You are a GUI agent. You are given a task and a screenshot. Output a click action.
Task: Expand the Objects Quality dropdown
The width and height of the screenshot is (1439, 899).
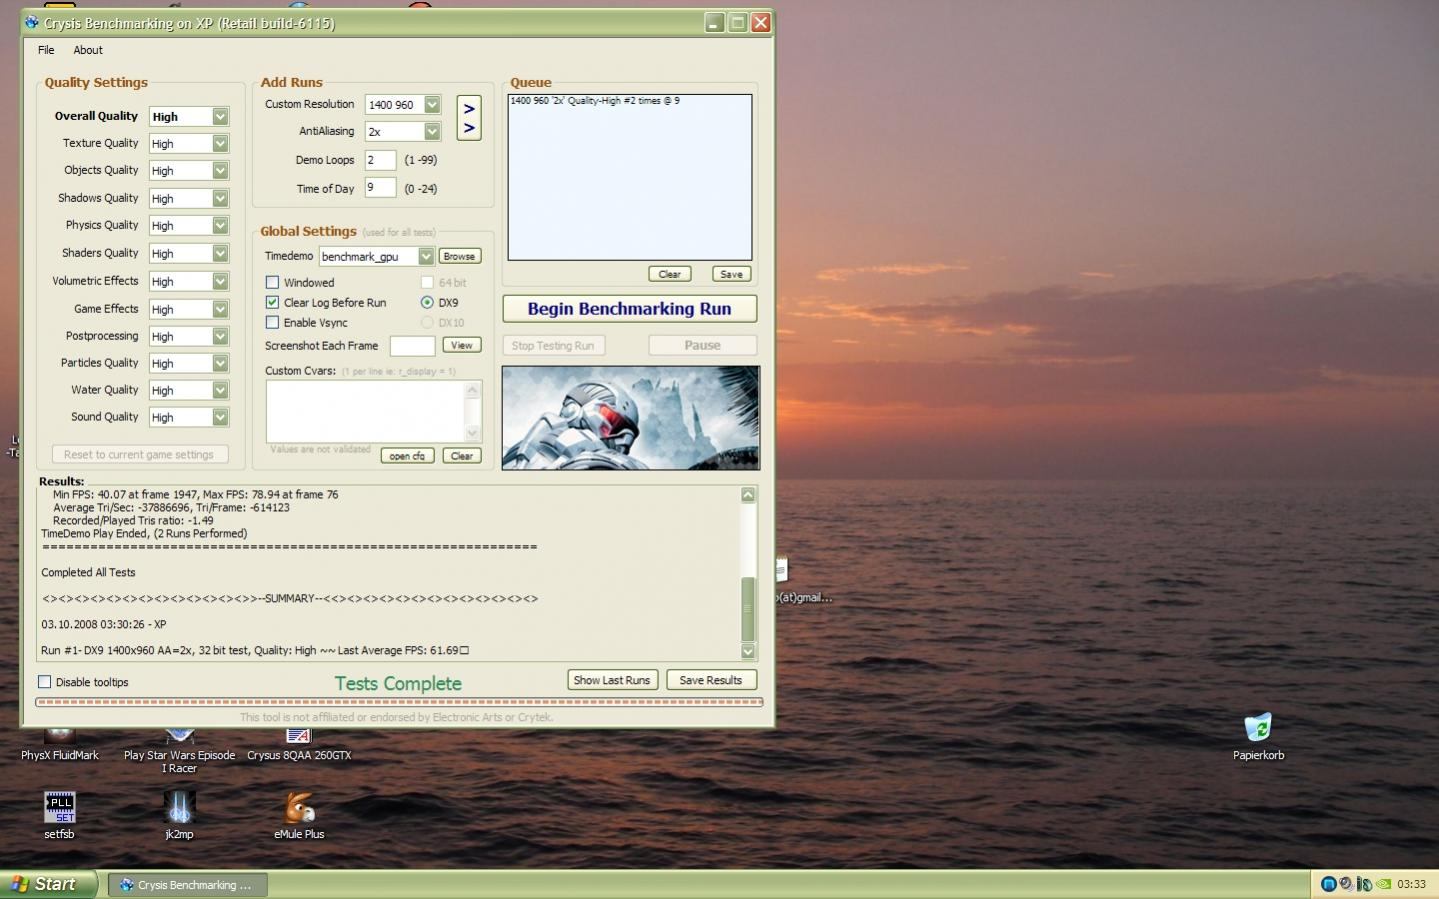pos(220,171)
